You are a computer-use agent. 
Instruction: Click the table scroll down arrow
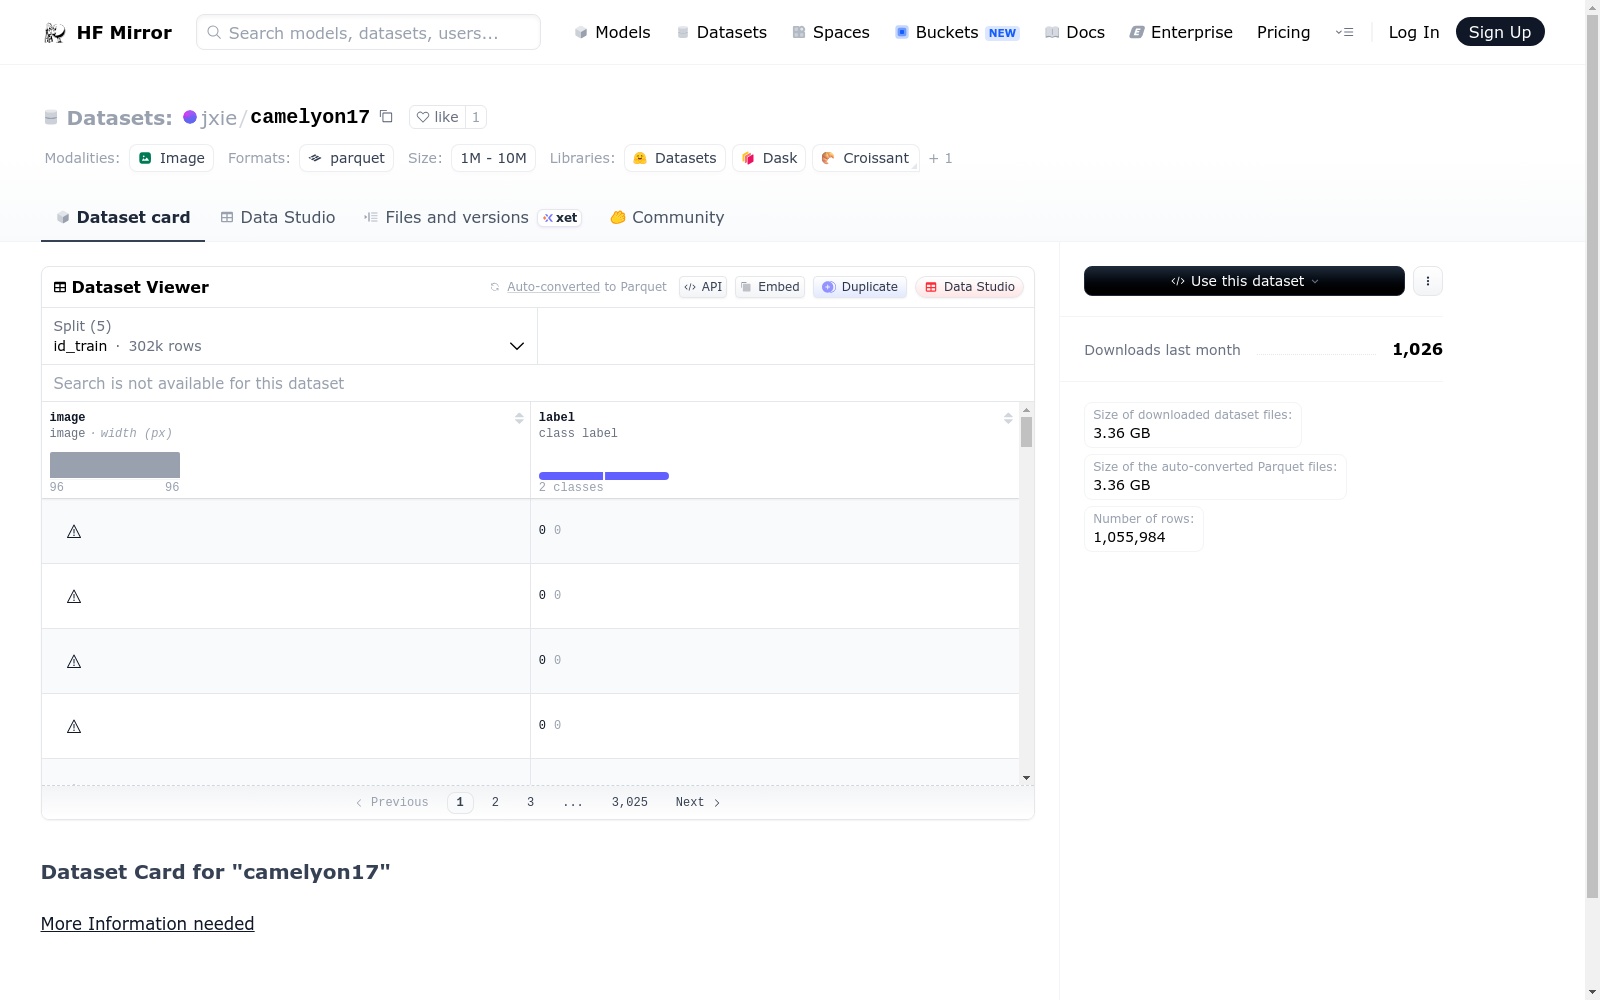pyautogui.click(x=1026, y=778)
